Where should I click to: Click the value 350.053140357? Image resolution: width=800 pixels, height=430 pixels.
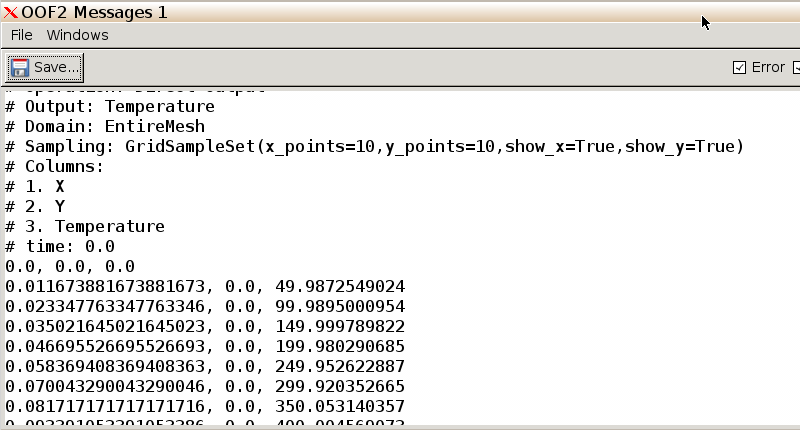click(340, 406)
